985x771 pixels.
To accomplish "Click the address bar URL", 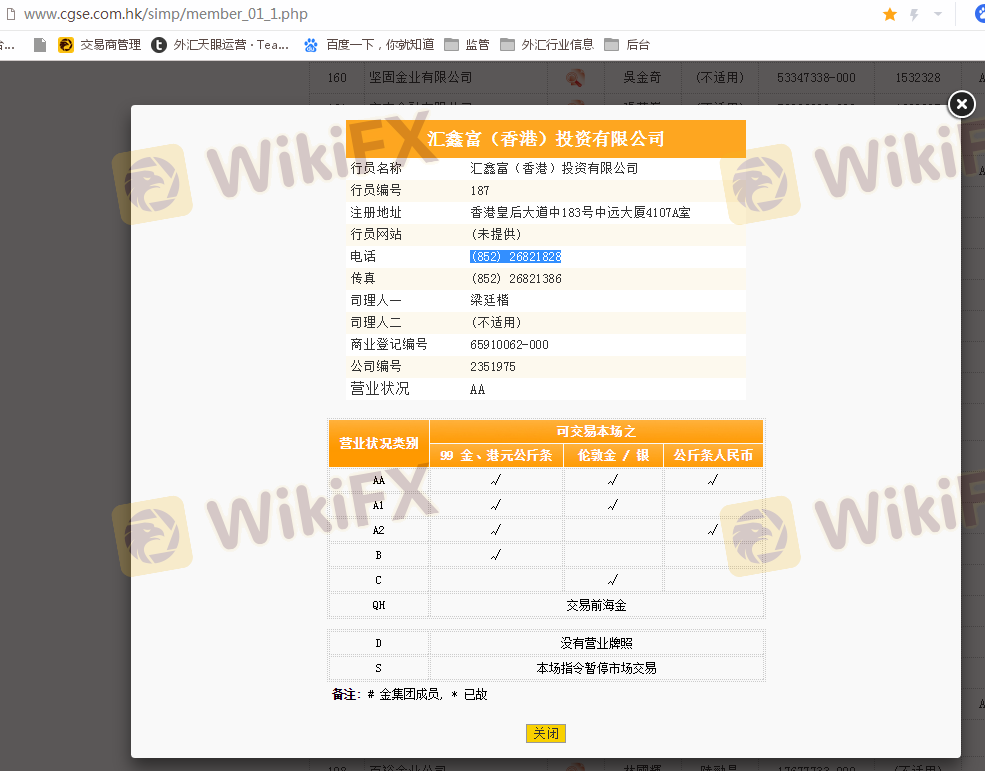I will (166, 14).
